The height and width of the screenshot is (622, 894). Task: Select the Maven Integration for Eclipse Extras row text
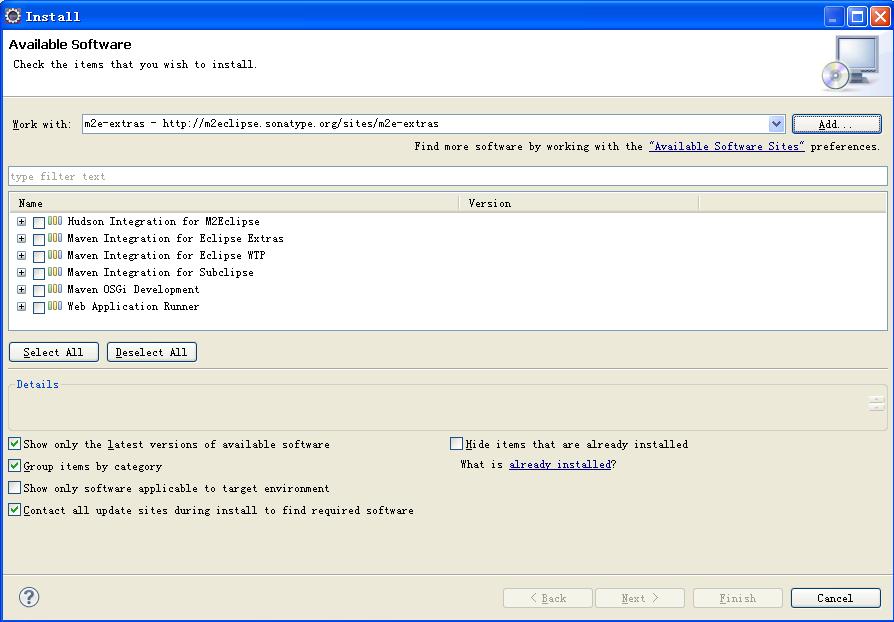click(x=176, y=238)
